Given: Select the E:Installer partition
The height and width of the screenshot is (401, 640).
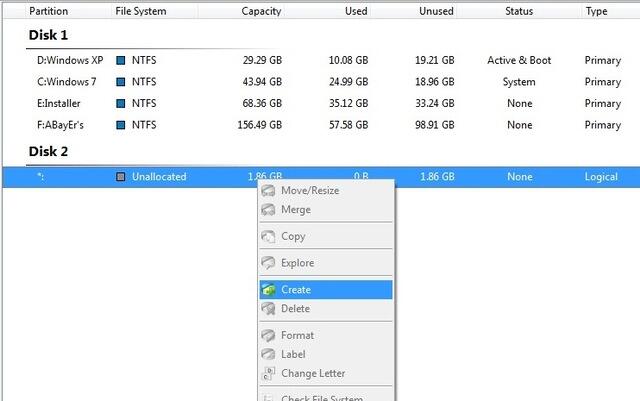Looking at the screenshot, I should pos(59,104).
